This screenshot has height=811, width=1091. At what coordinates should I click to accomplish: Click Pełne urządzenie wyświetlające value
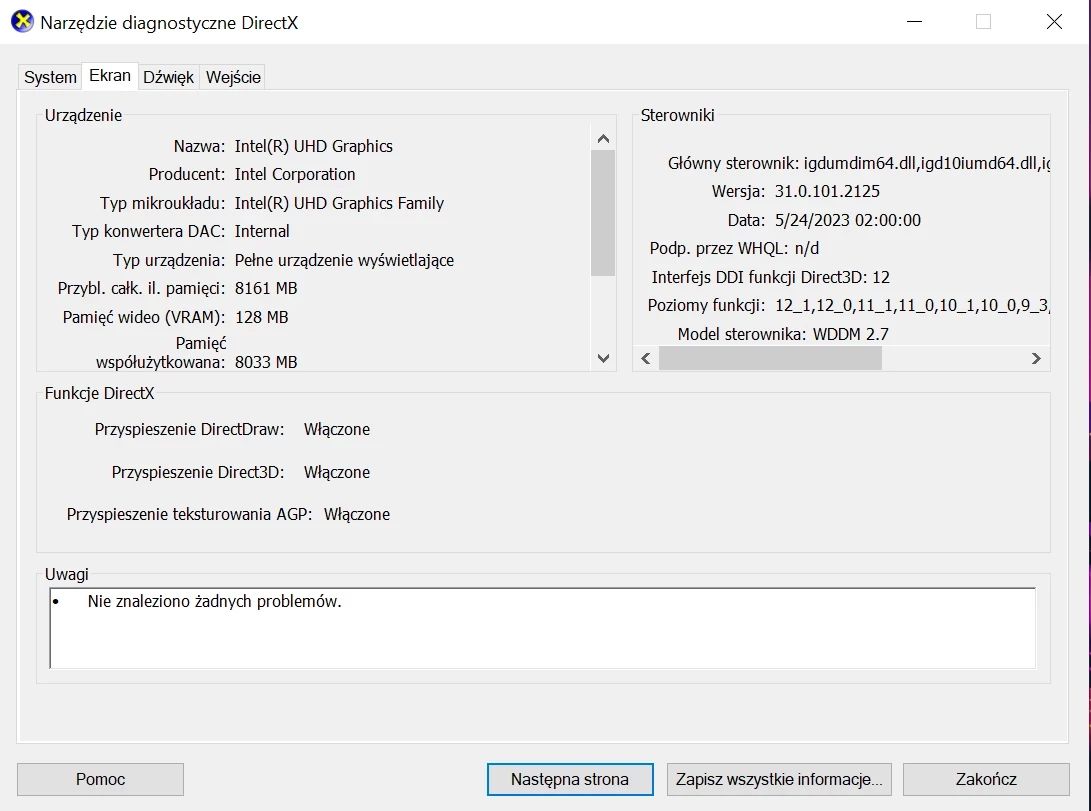click(x=344, y=260)
